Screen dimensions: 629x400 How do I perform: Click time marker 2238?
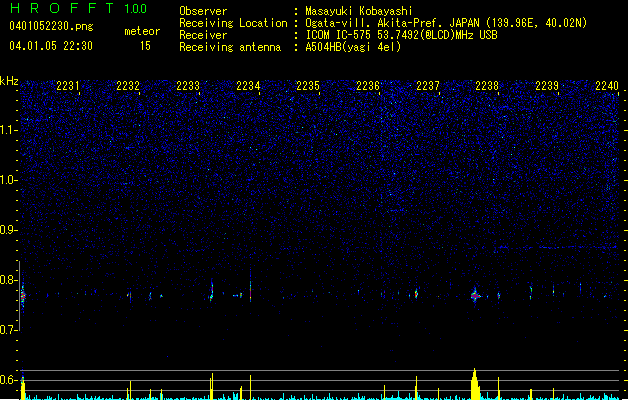[487, 86]
